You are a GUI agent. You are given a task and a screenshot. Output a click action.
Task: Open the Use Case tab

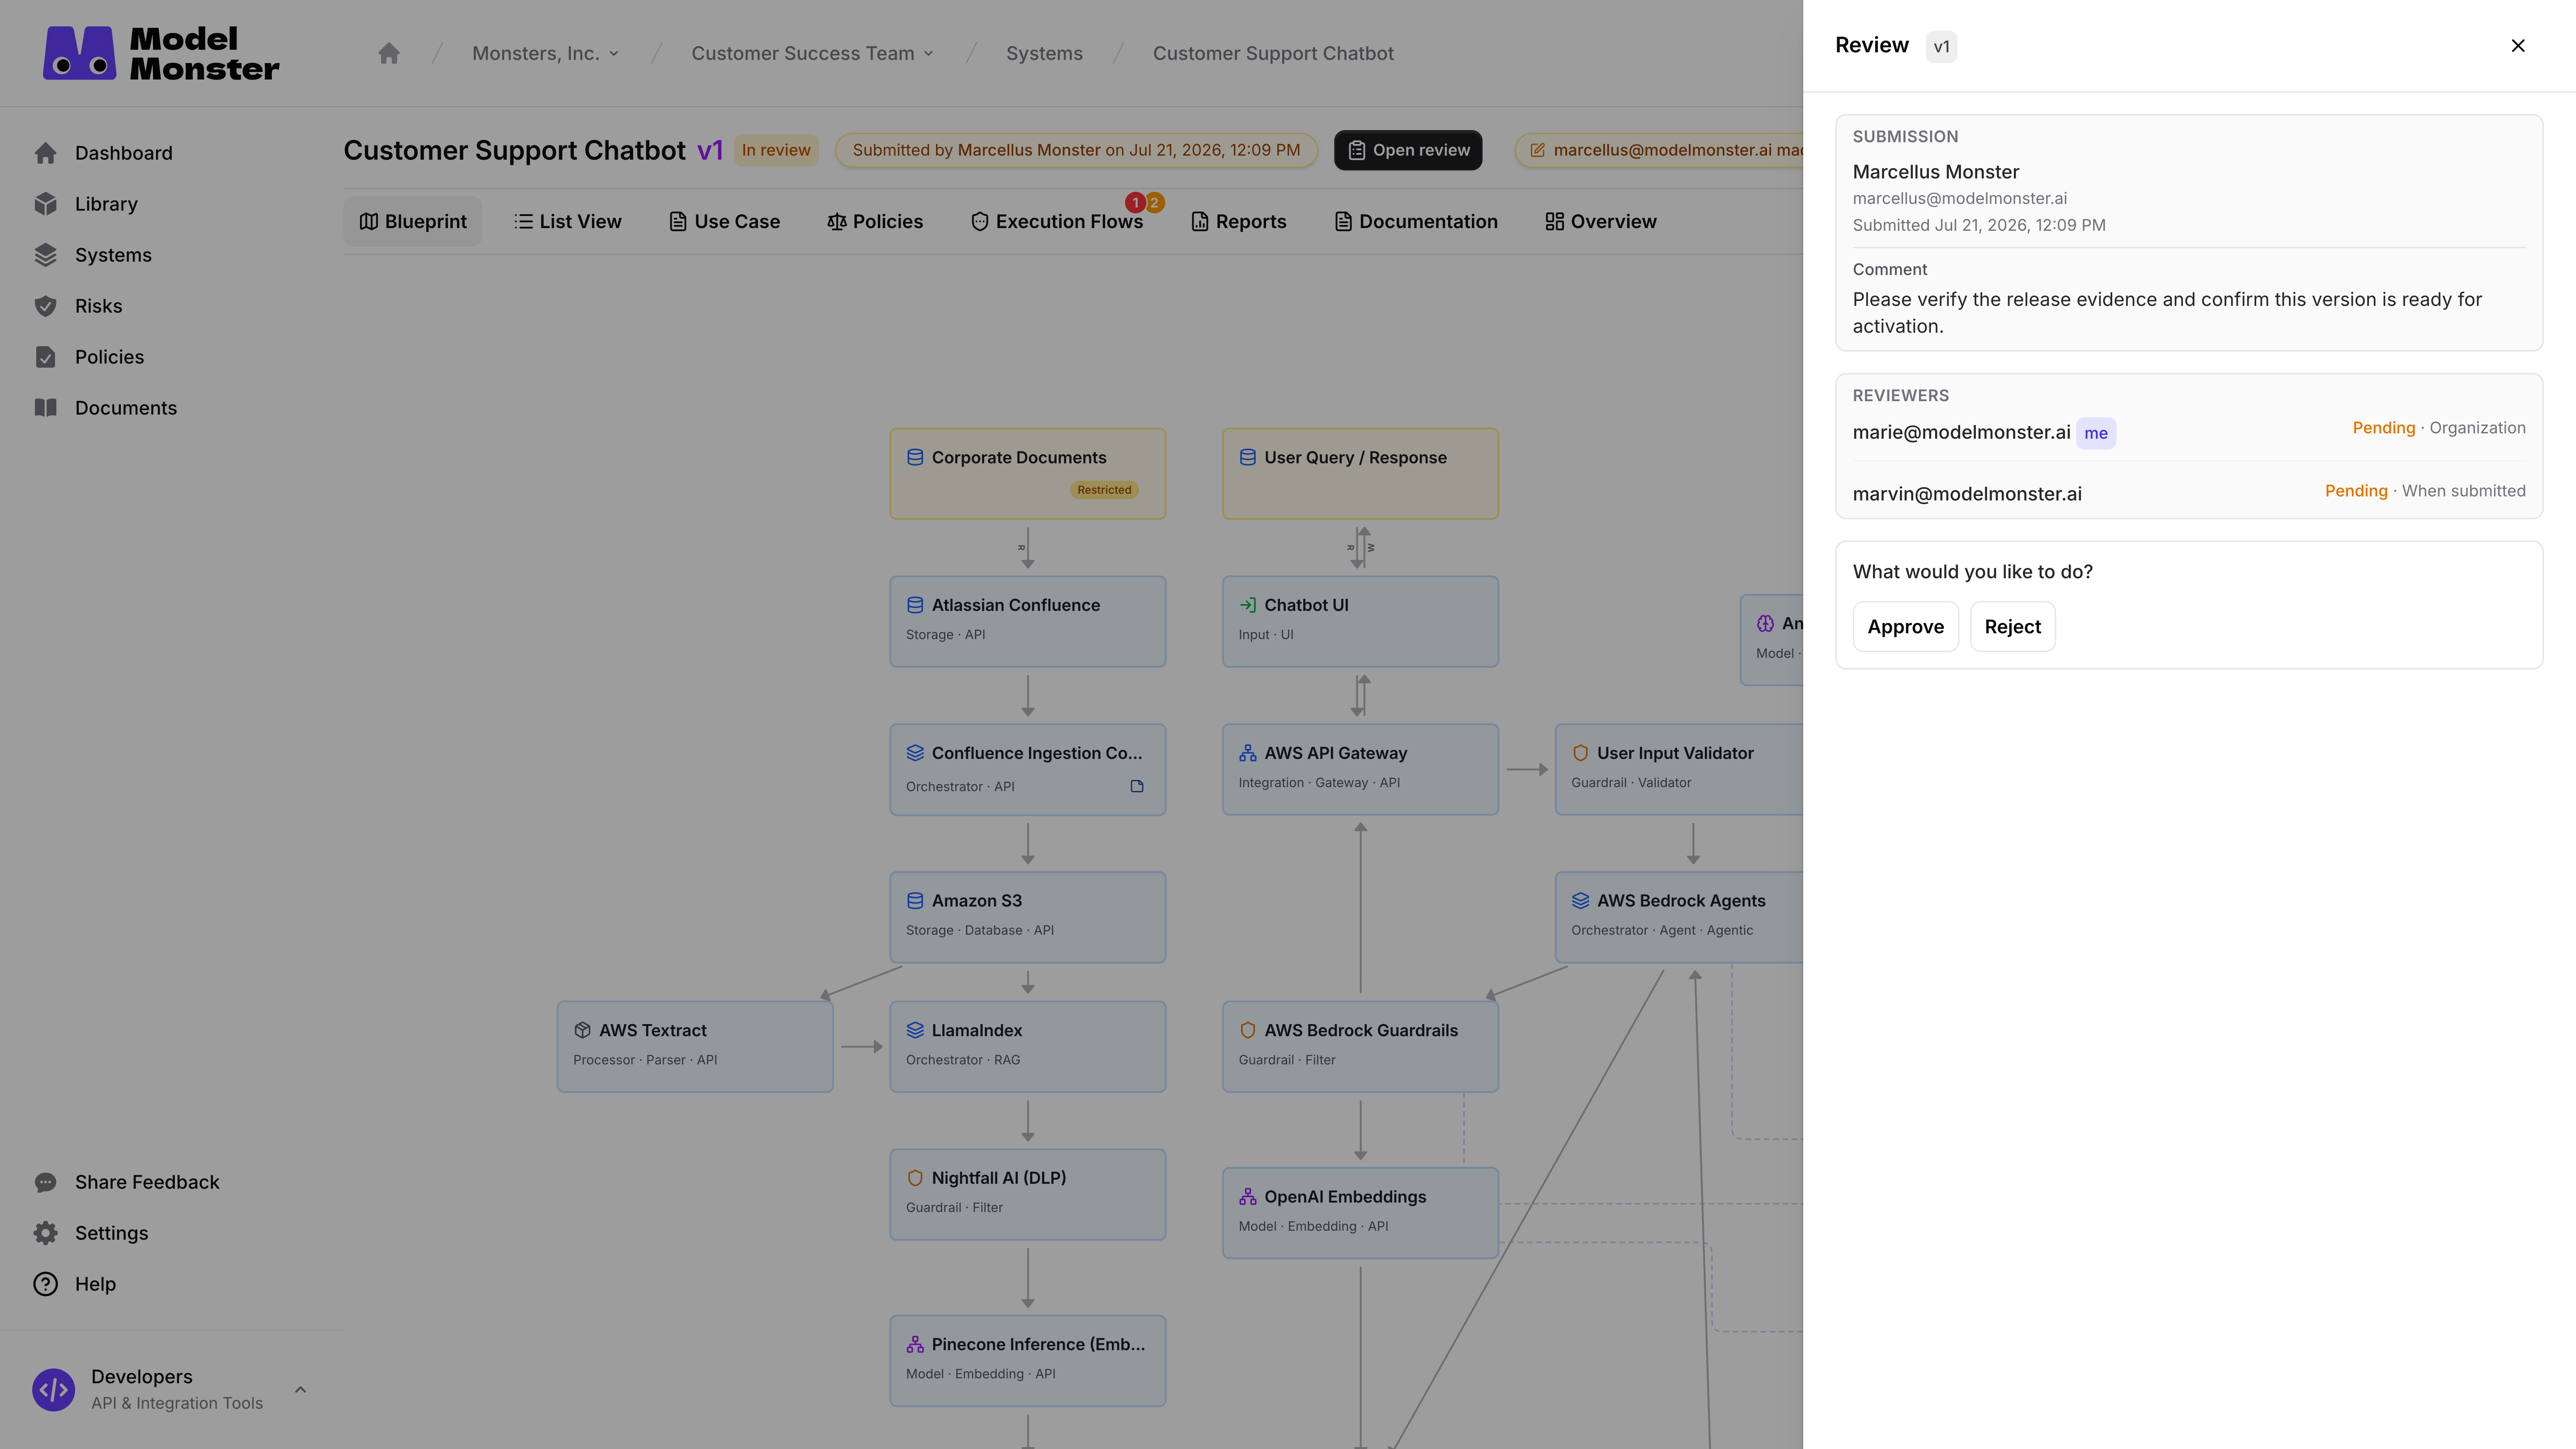tap(724, 221)
